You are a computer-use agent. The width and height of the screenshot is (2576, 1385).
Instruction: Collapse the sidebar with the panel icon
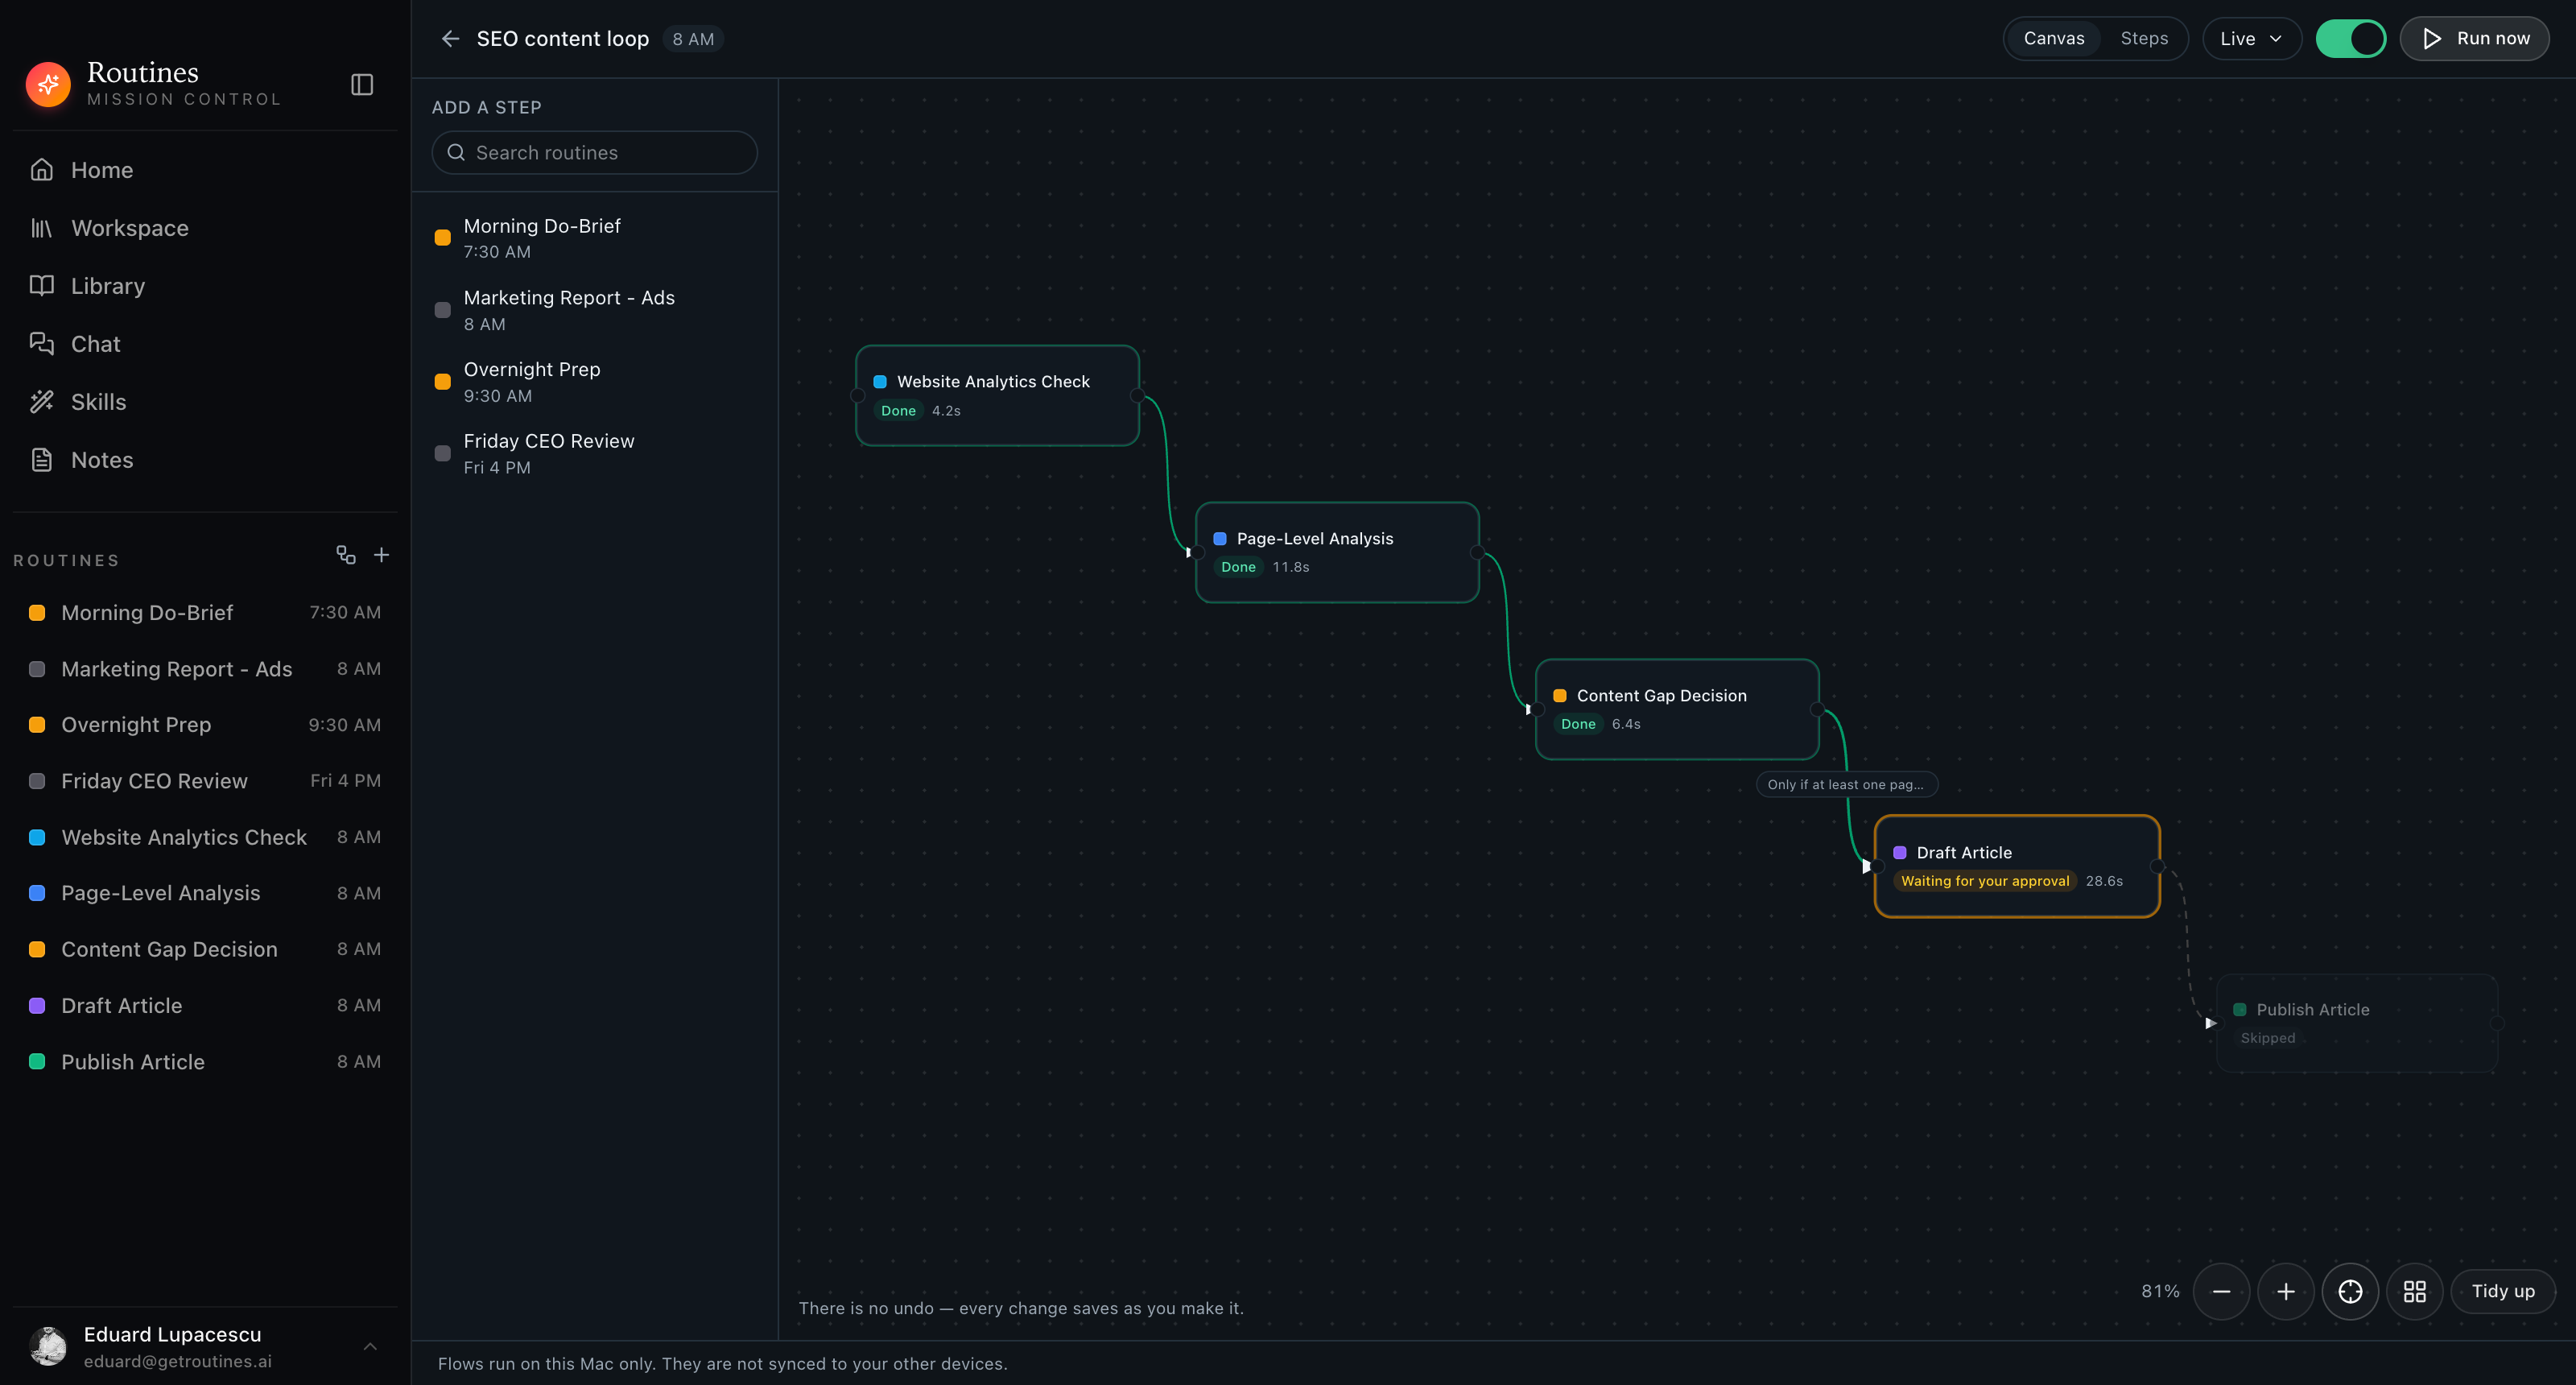(362, 85)
